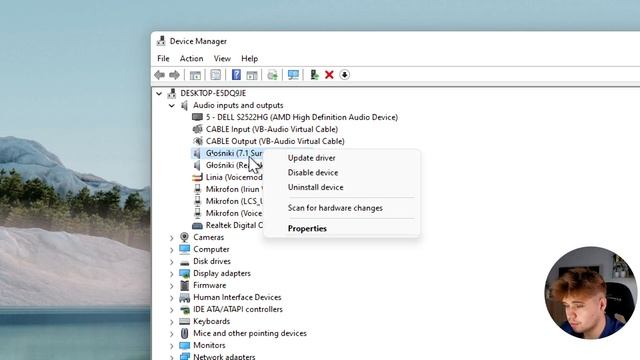The image size is (640, 360).
Task: Click the mouse icon beside Mice and other pointing devices
Action: (x=184, y=333)
